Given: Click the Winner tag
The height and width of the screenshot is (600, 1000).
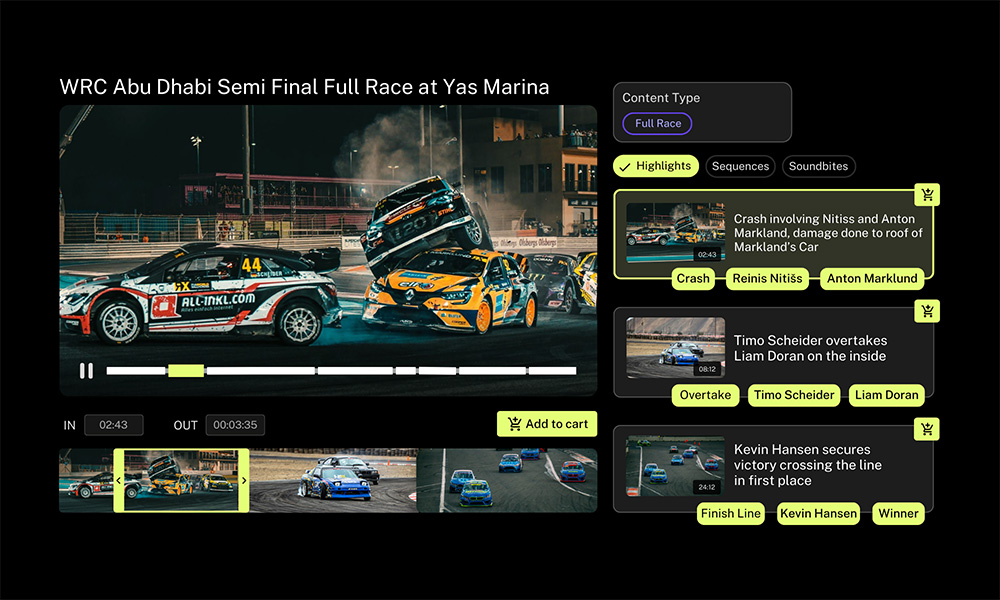Looking at the screenshot, I should 898,514.
